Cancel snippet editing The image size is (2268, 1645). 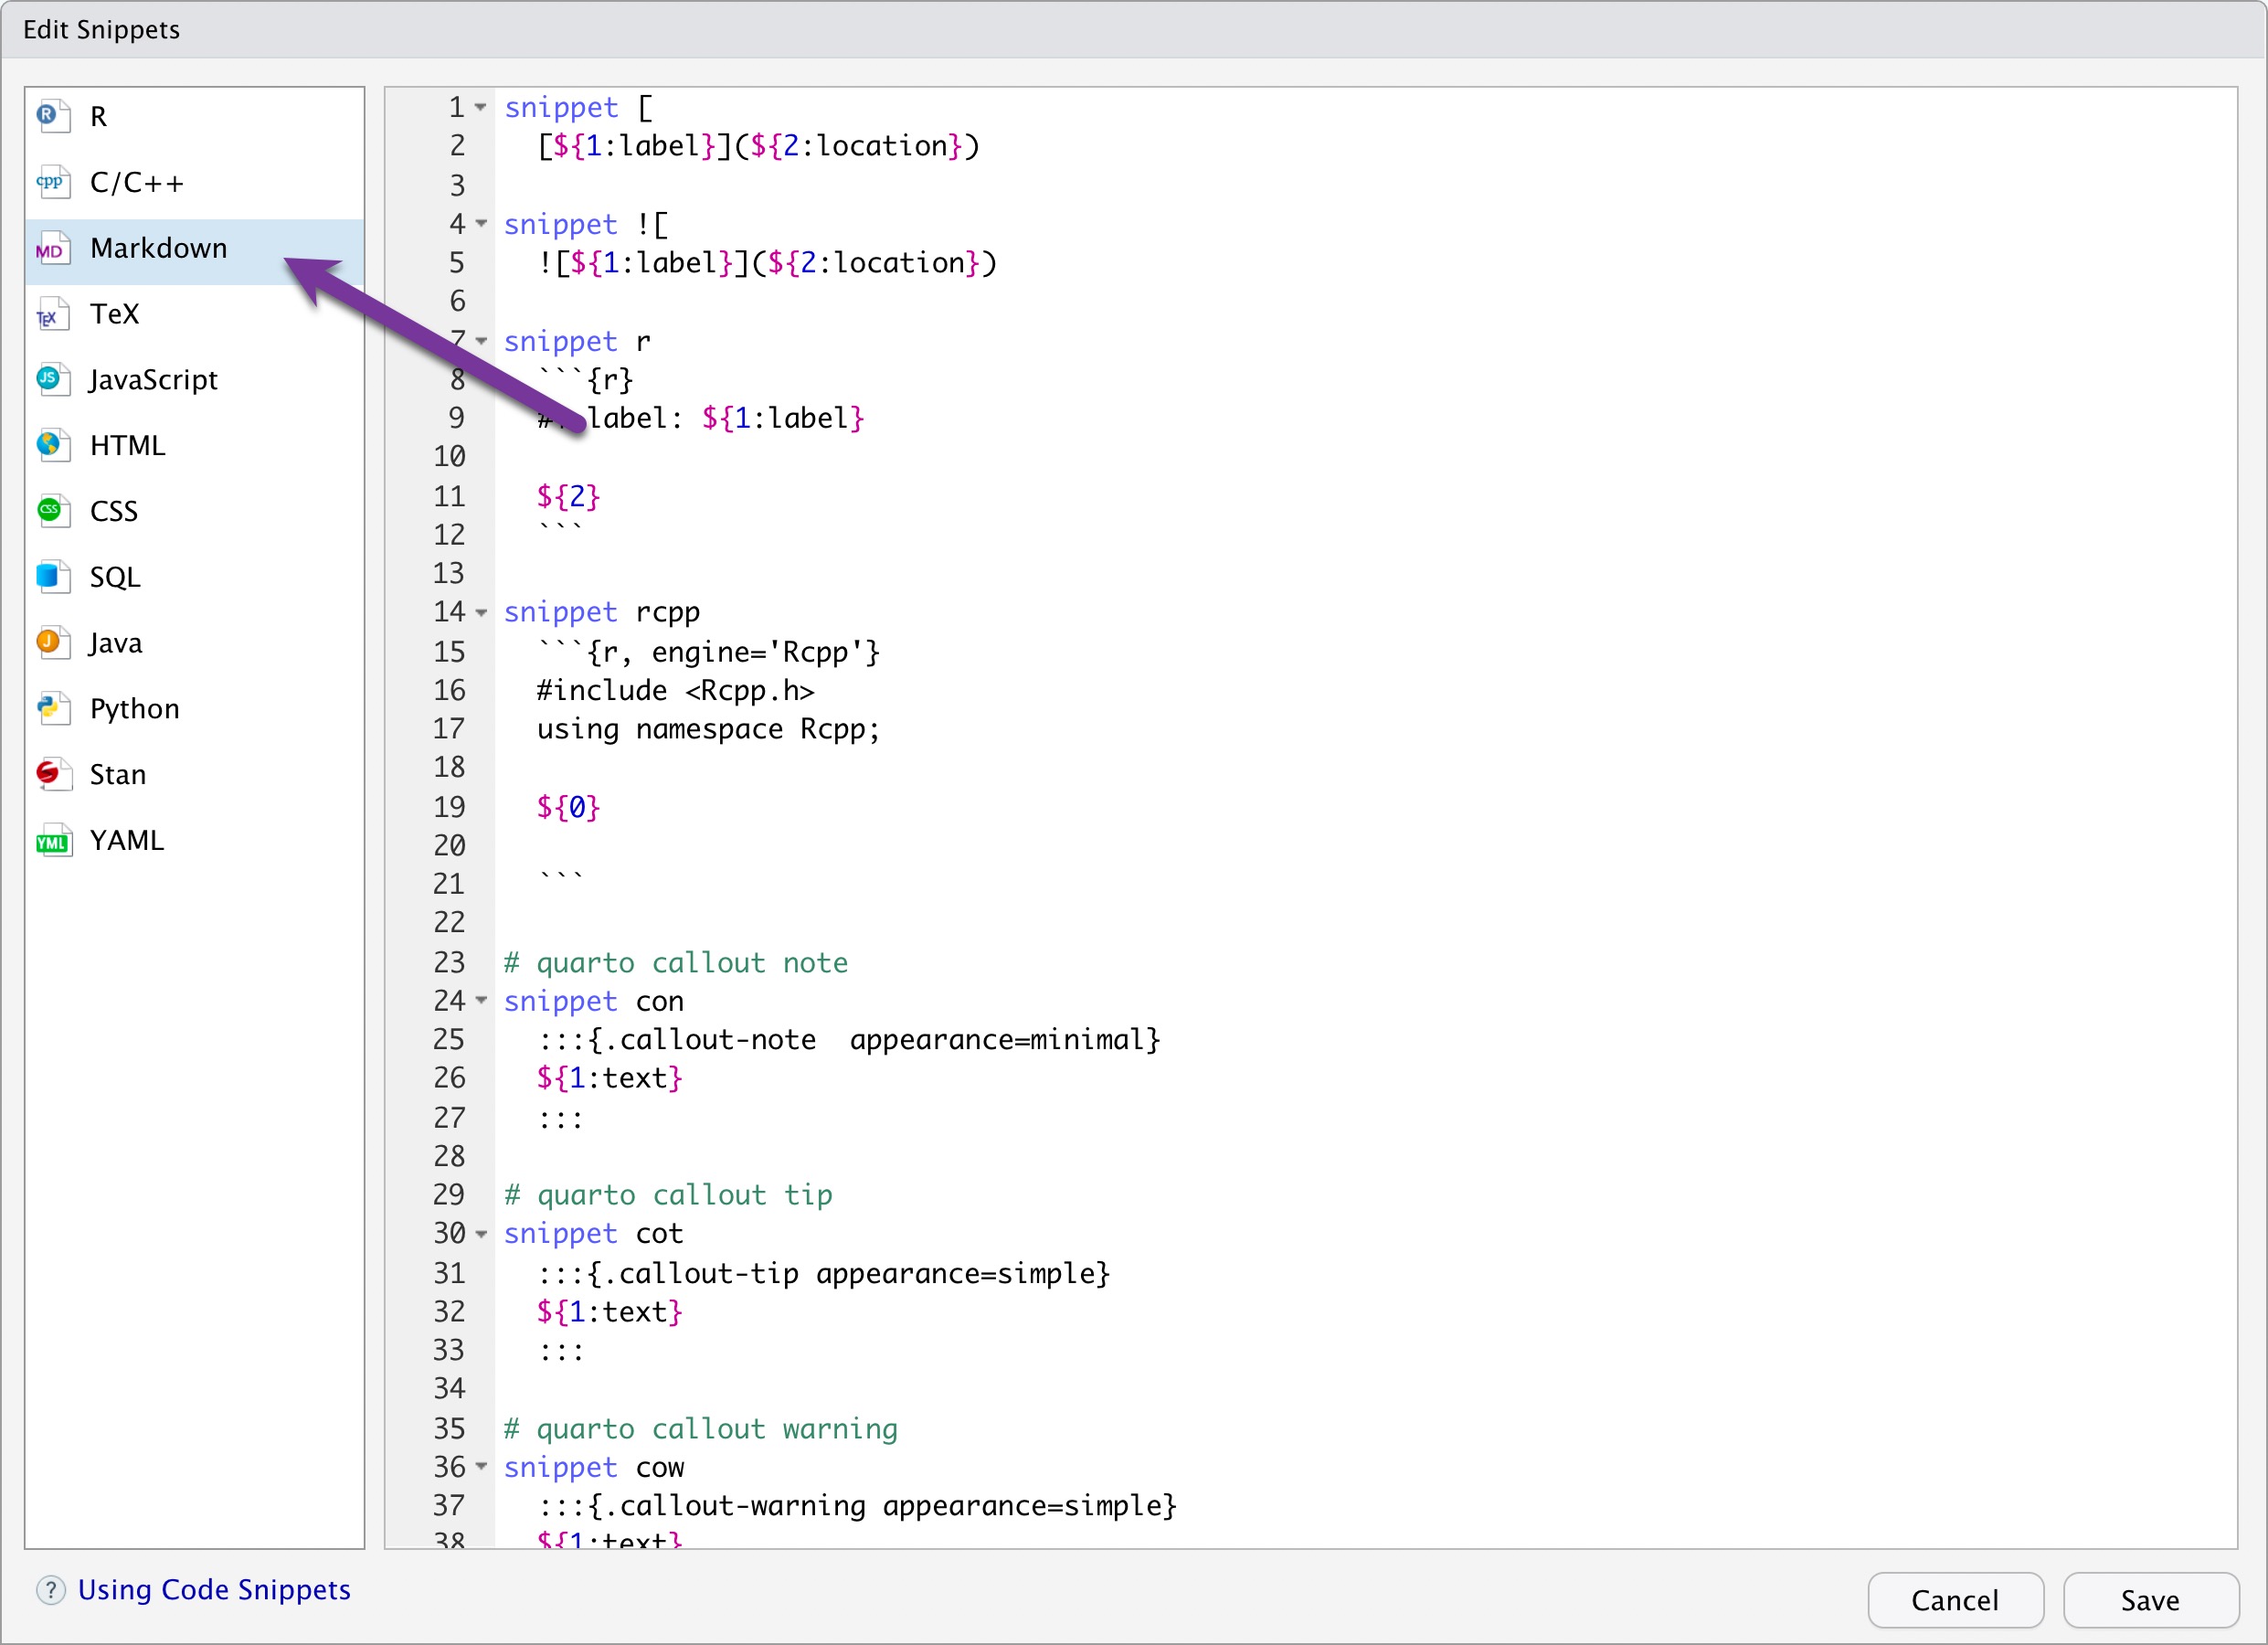coord(1955,1600)
